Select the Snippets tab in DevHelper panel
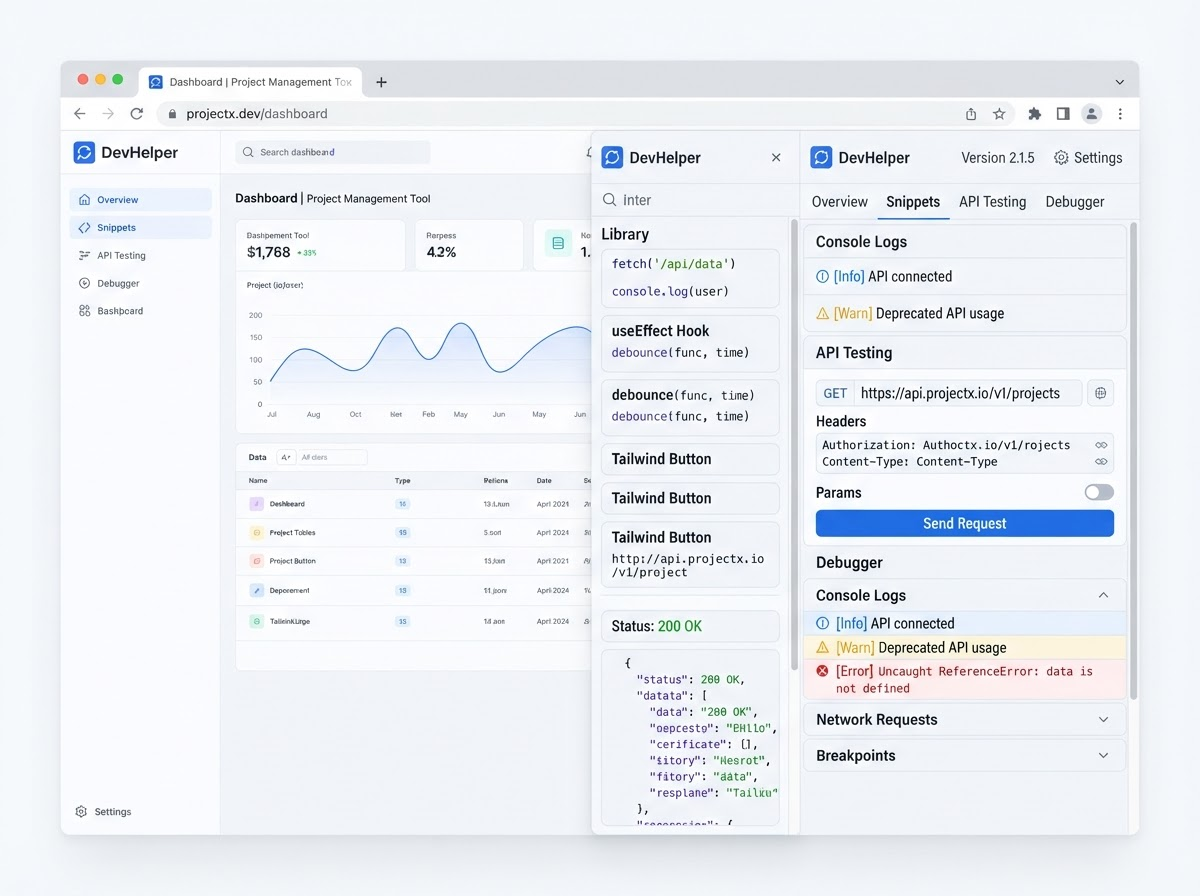 point(913,201)
